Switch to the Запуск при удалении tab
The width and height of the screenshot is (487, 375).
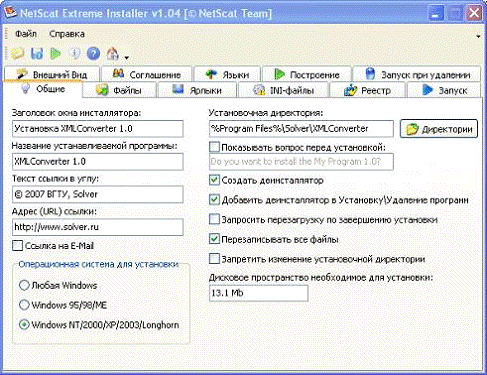417,74
